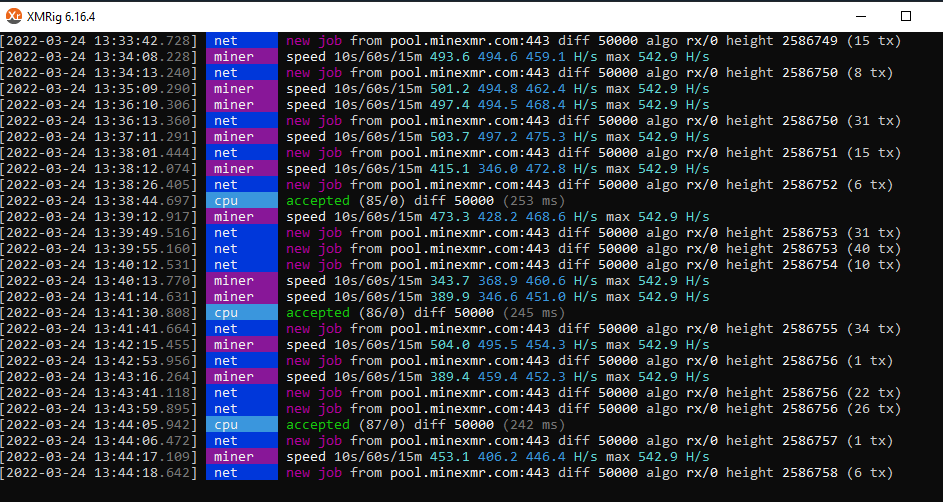Click 60s speed value 346.0
943x502 pixels.
pos(497,169)
